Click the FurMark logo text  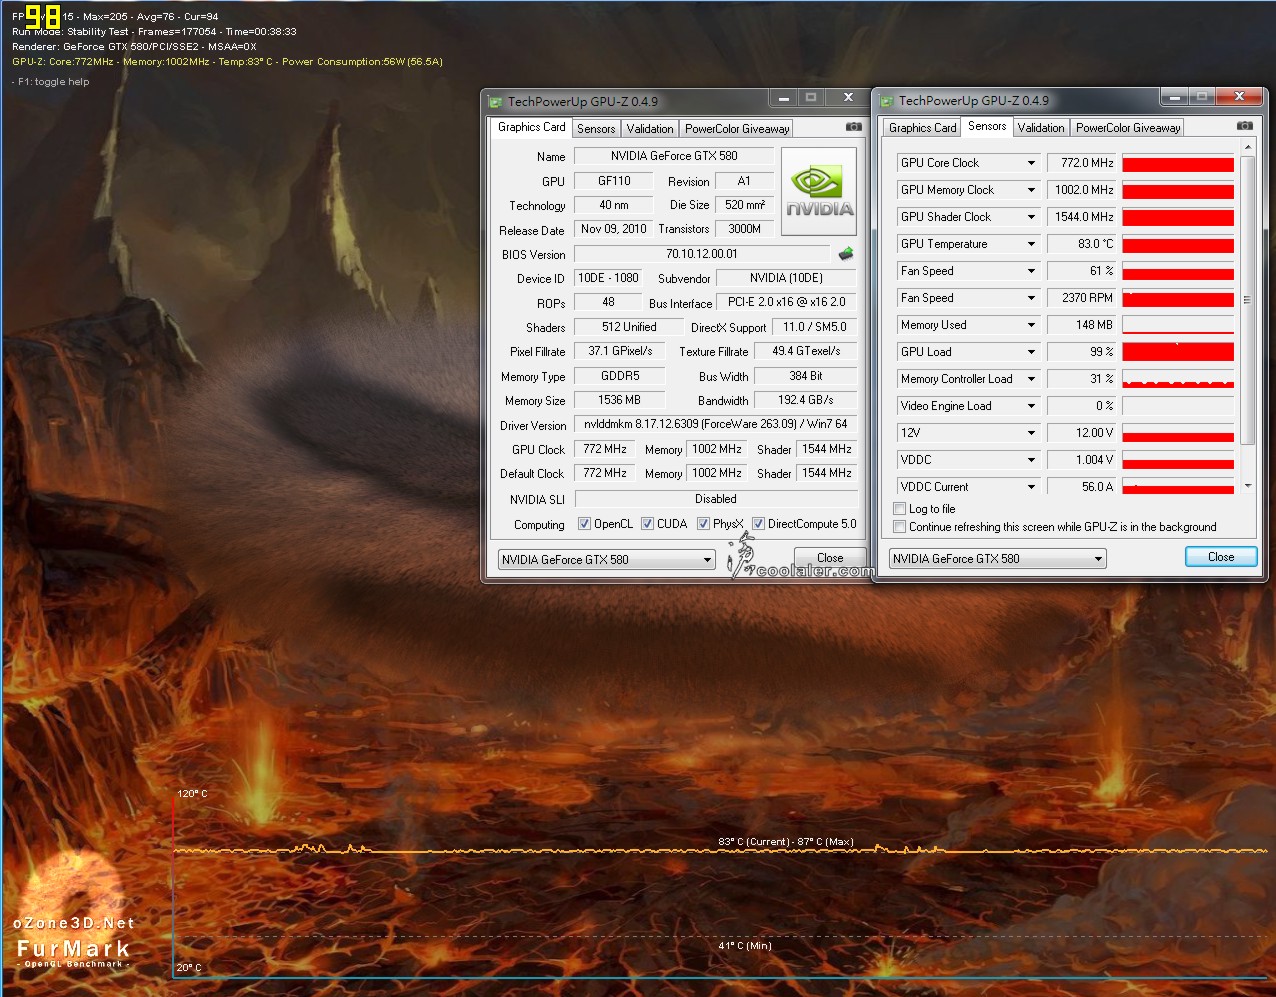(x=74, y=949)
